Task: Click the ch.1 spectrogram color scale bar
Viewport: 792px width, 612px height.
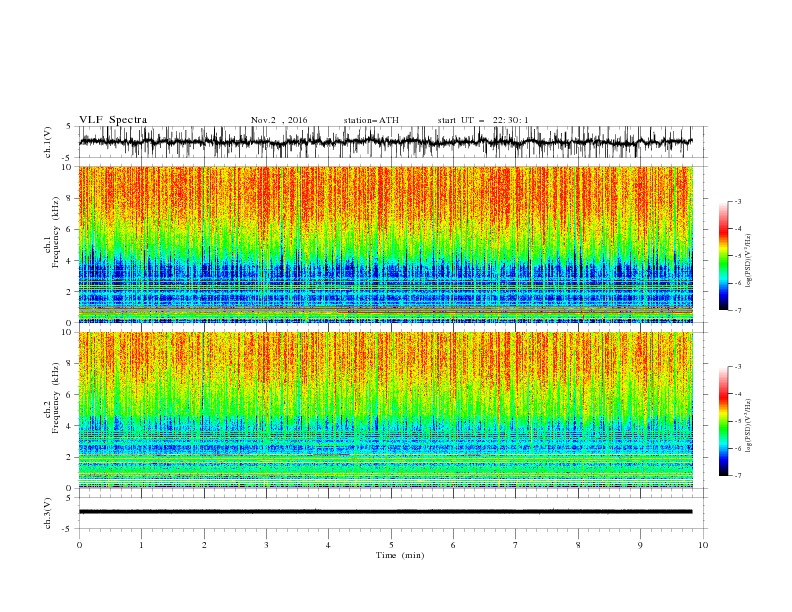Action: click(x=723, y=256)
